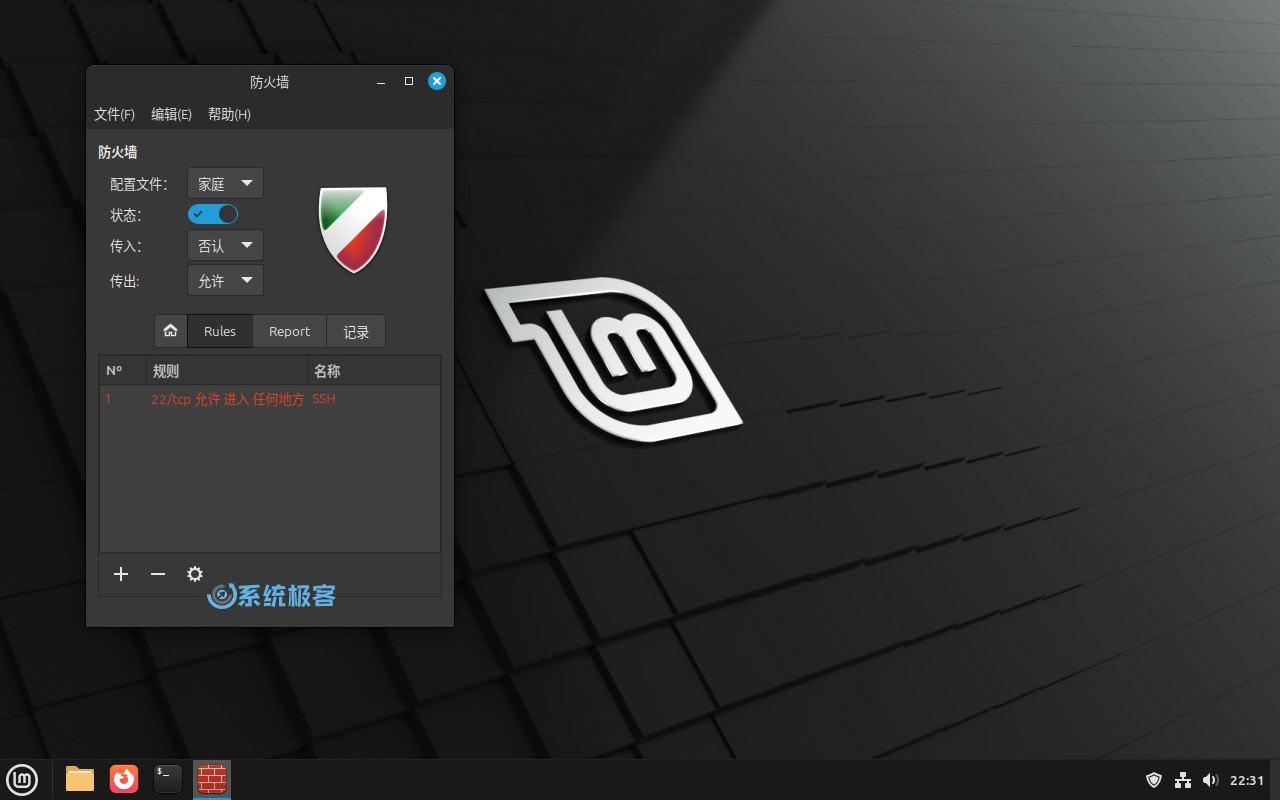1280x800 pixels.
Task: Open the volume tray icon
Action: pos(1210,780)
